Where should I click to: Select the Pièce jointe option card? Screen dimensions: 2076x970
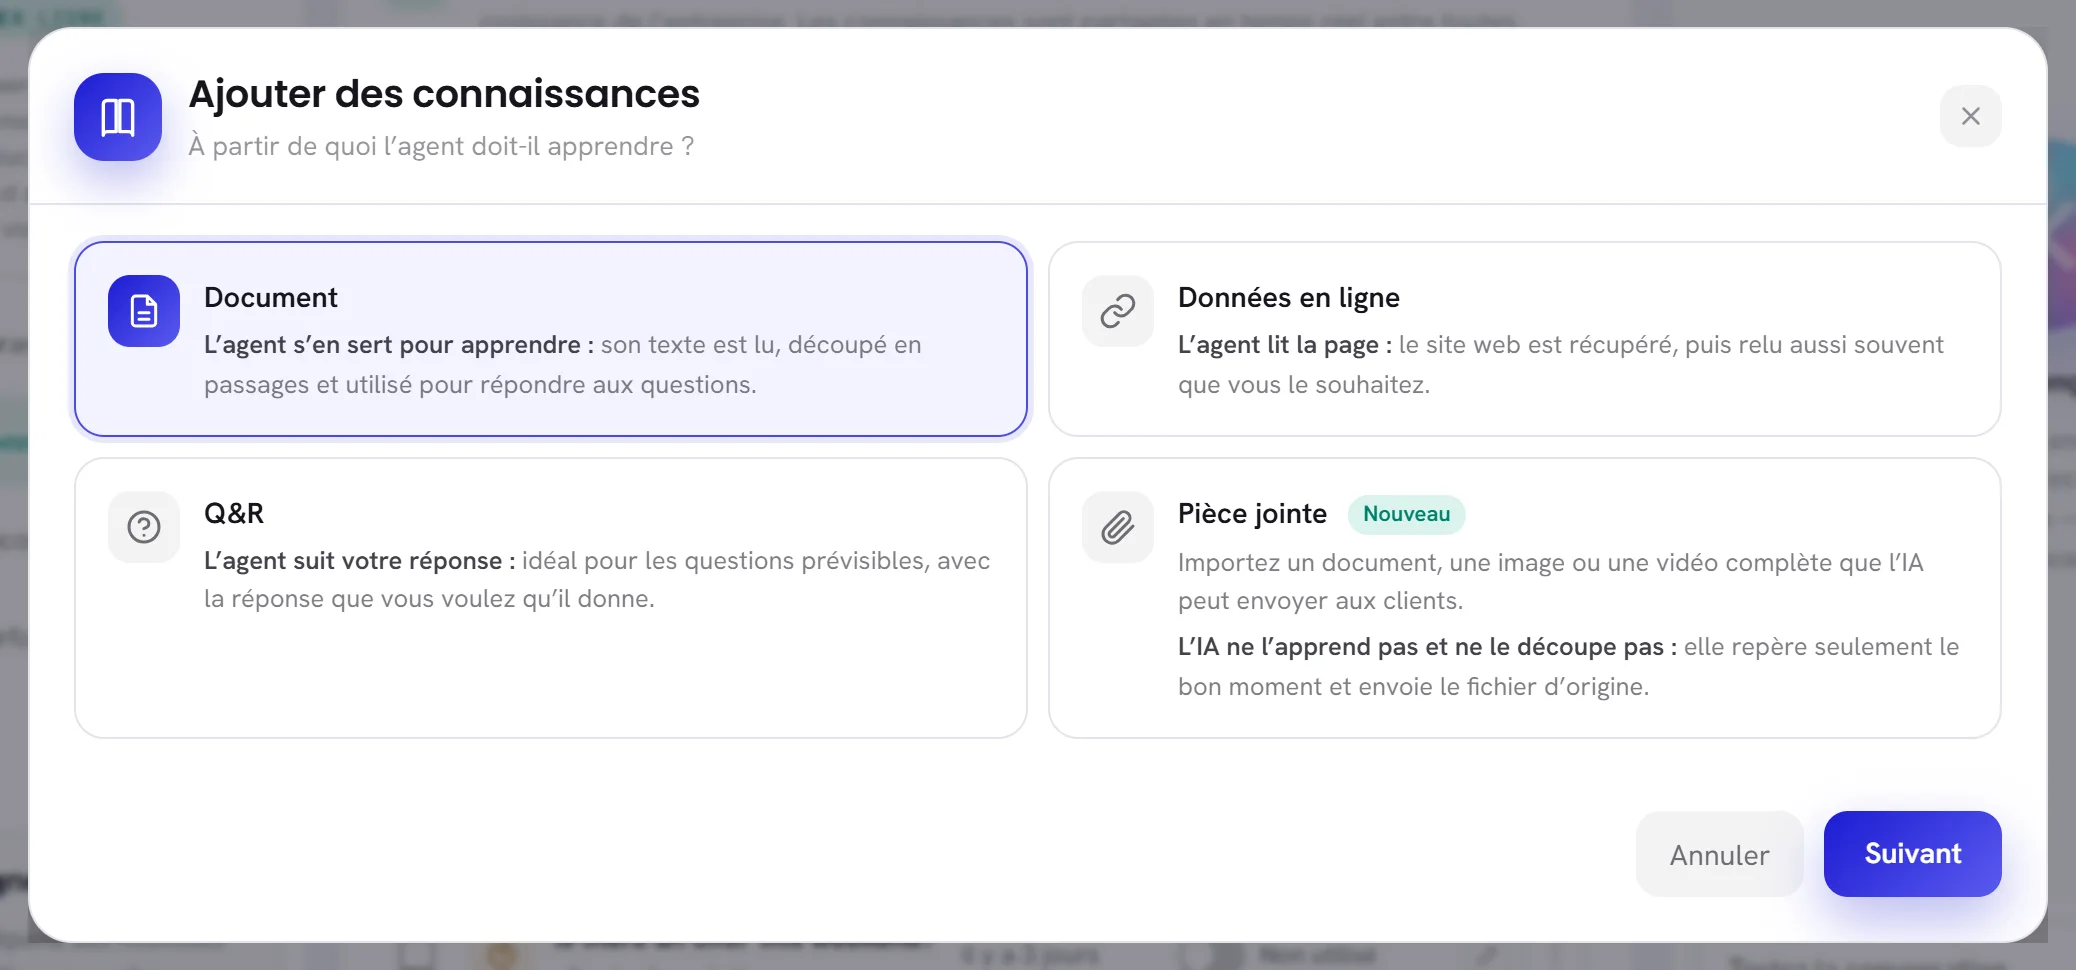click(x=1525, y=598)
